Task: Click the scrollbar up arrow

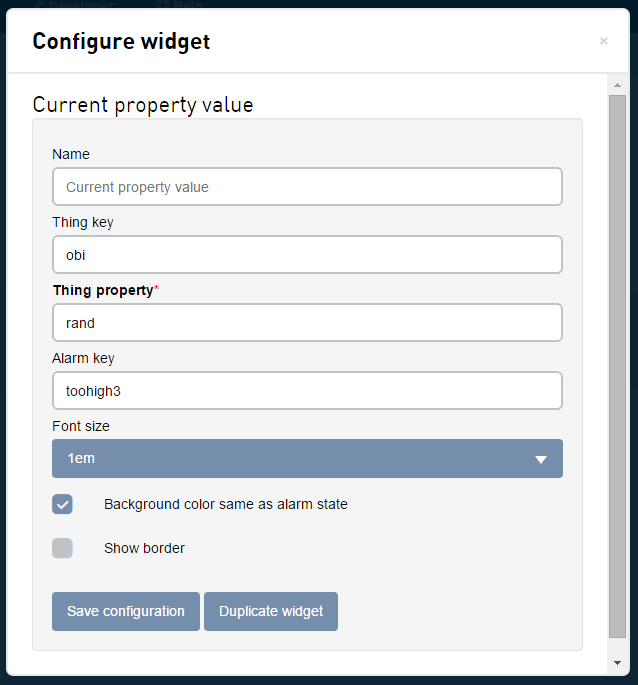Action: click(617, 84)
